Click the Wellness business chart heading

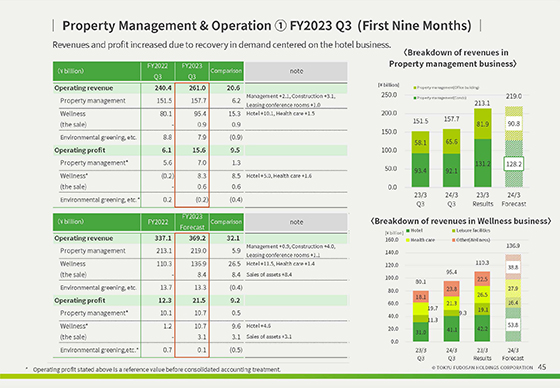pos(461,222)
